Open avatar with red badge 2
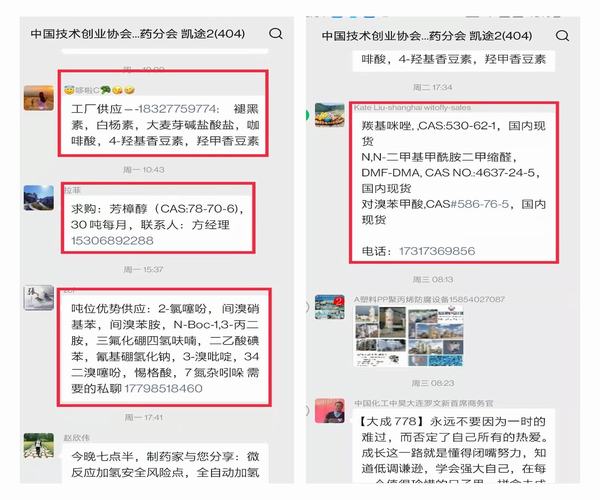The width and height of the screenshot is (600, 500). (329, 307)
